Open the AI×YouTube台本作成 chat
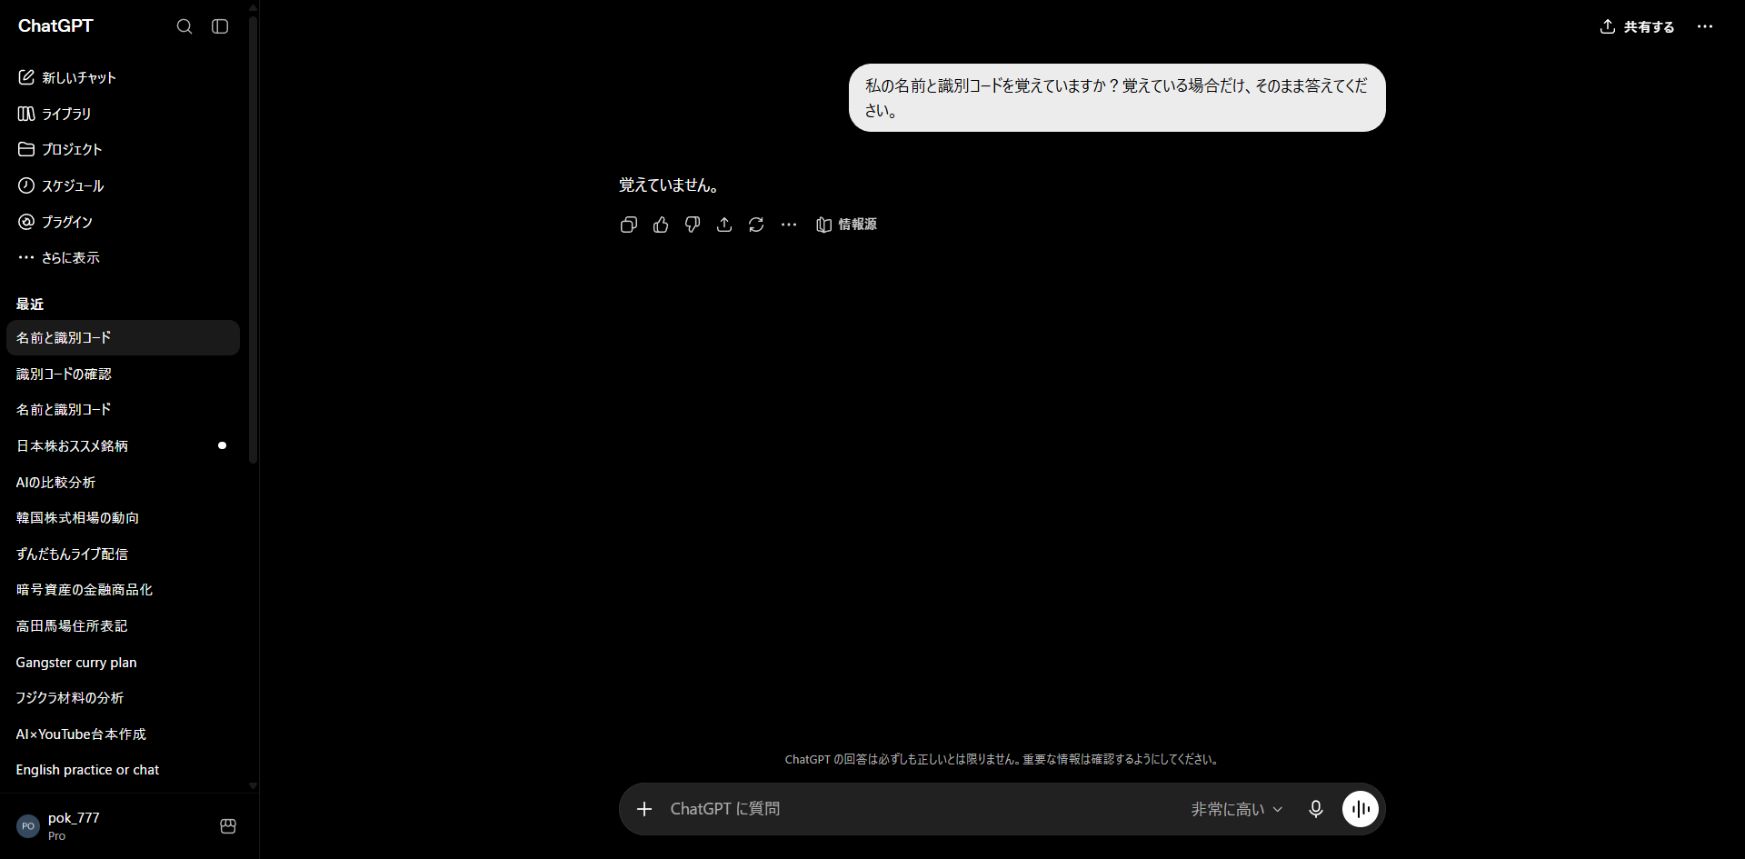1745x859 pixels. coord(123,734)
